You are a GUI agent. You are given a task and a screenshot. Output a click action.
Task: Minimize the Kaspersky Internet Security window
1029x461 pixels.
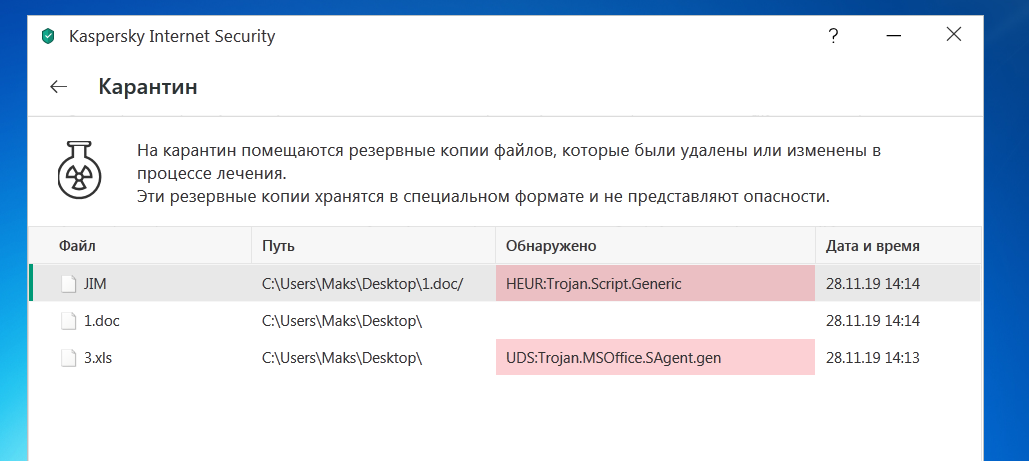point(895,36)
